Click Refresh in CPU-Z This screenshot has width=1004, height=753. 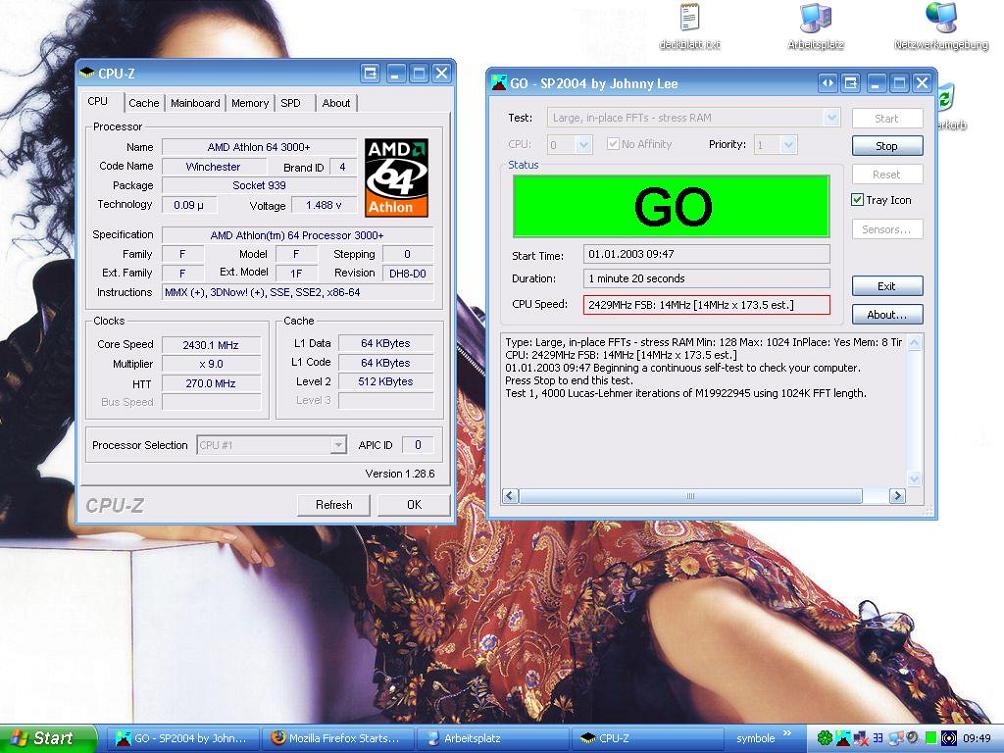pos(334,505)
